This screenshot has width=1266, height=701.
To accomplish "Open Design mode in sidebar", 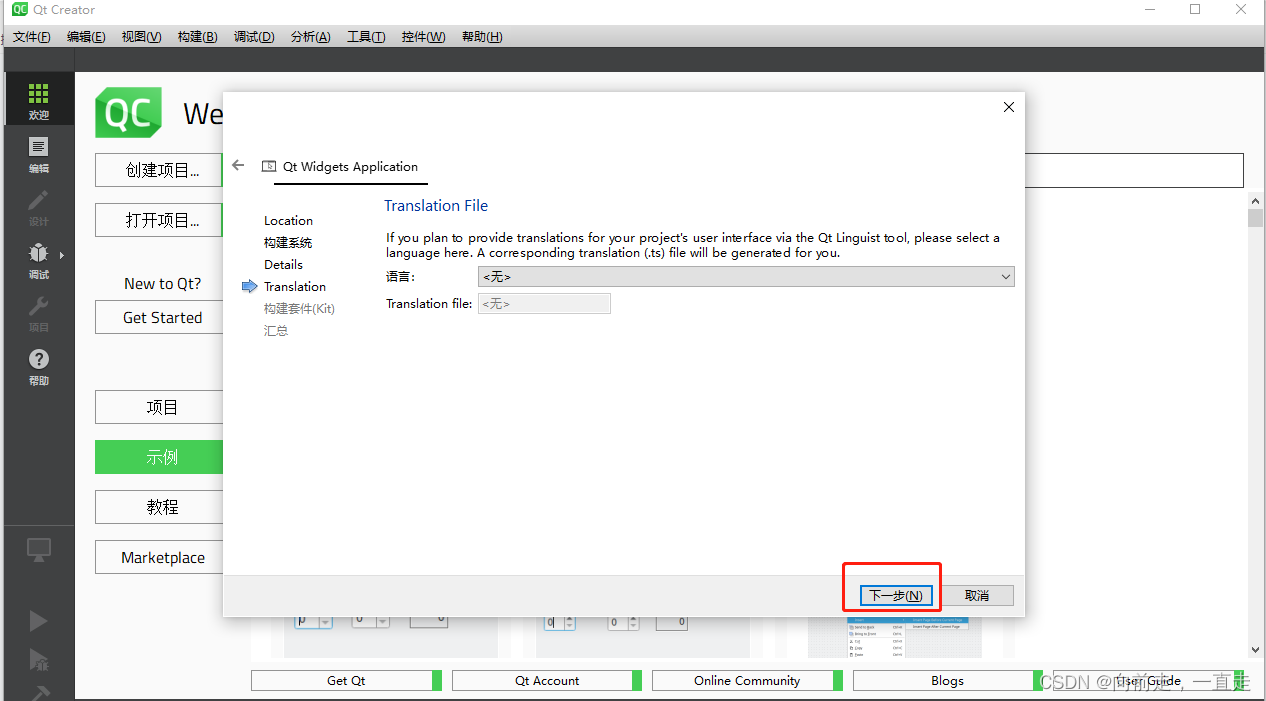I will (38, 207).
